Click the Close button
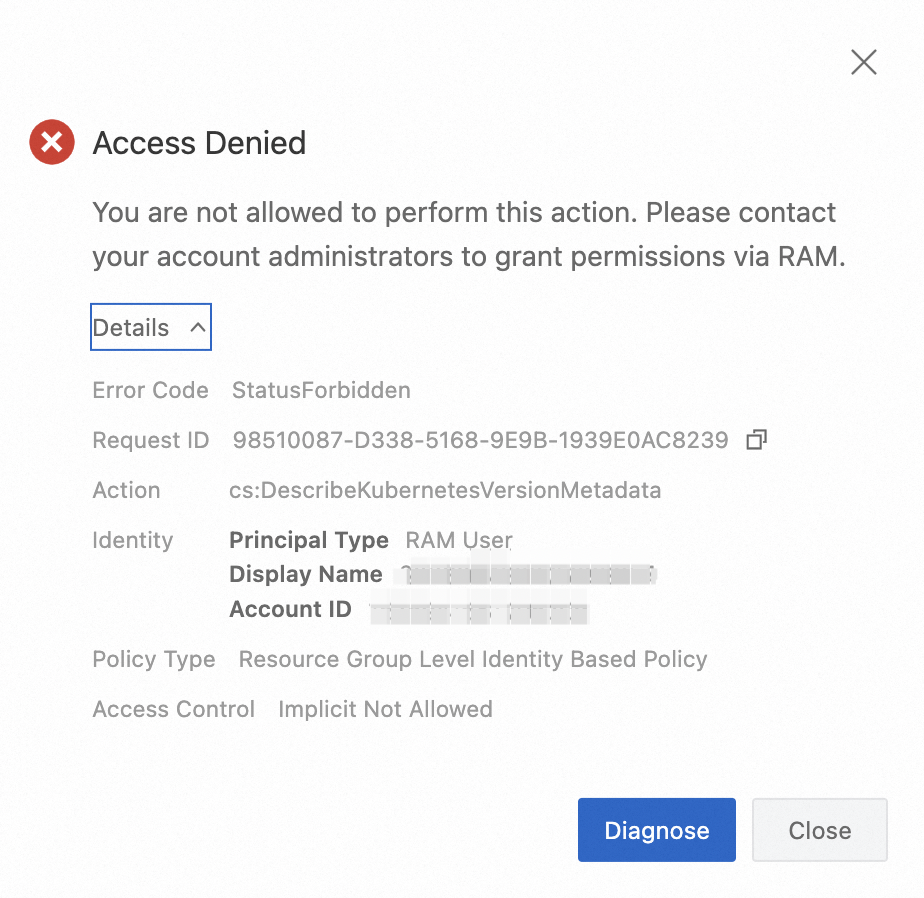The width and height of the screenshot is (924, 898). pyautogui.click(x=819, y=830)
